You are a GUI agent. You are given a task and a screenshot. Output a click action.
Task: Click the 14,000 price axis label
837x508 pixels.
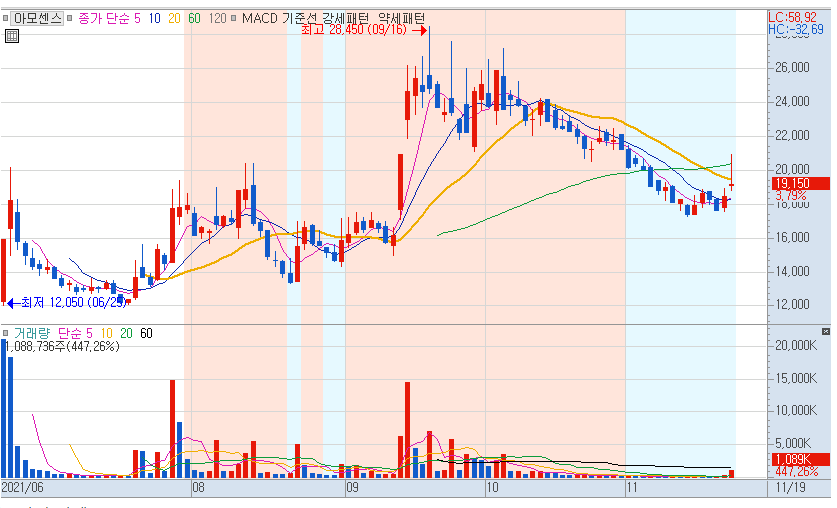coord(792,271)
